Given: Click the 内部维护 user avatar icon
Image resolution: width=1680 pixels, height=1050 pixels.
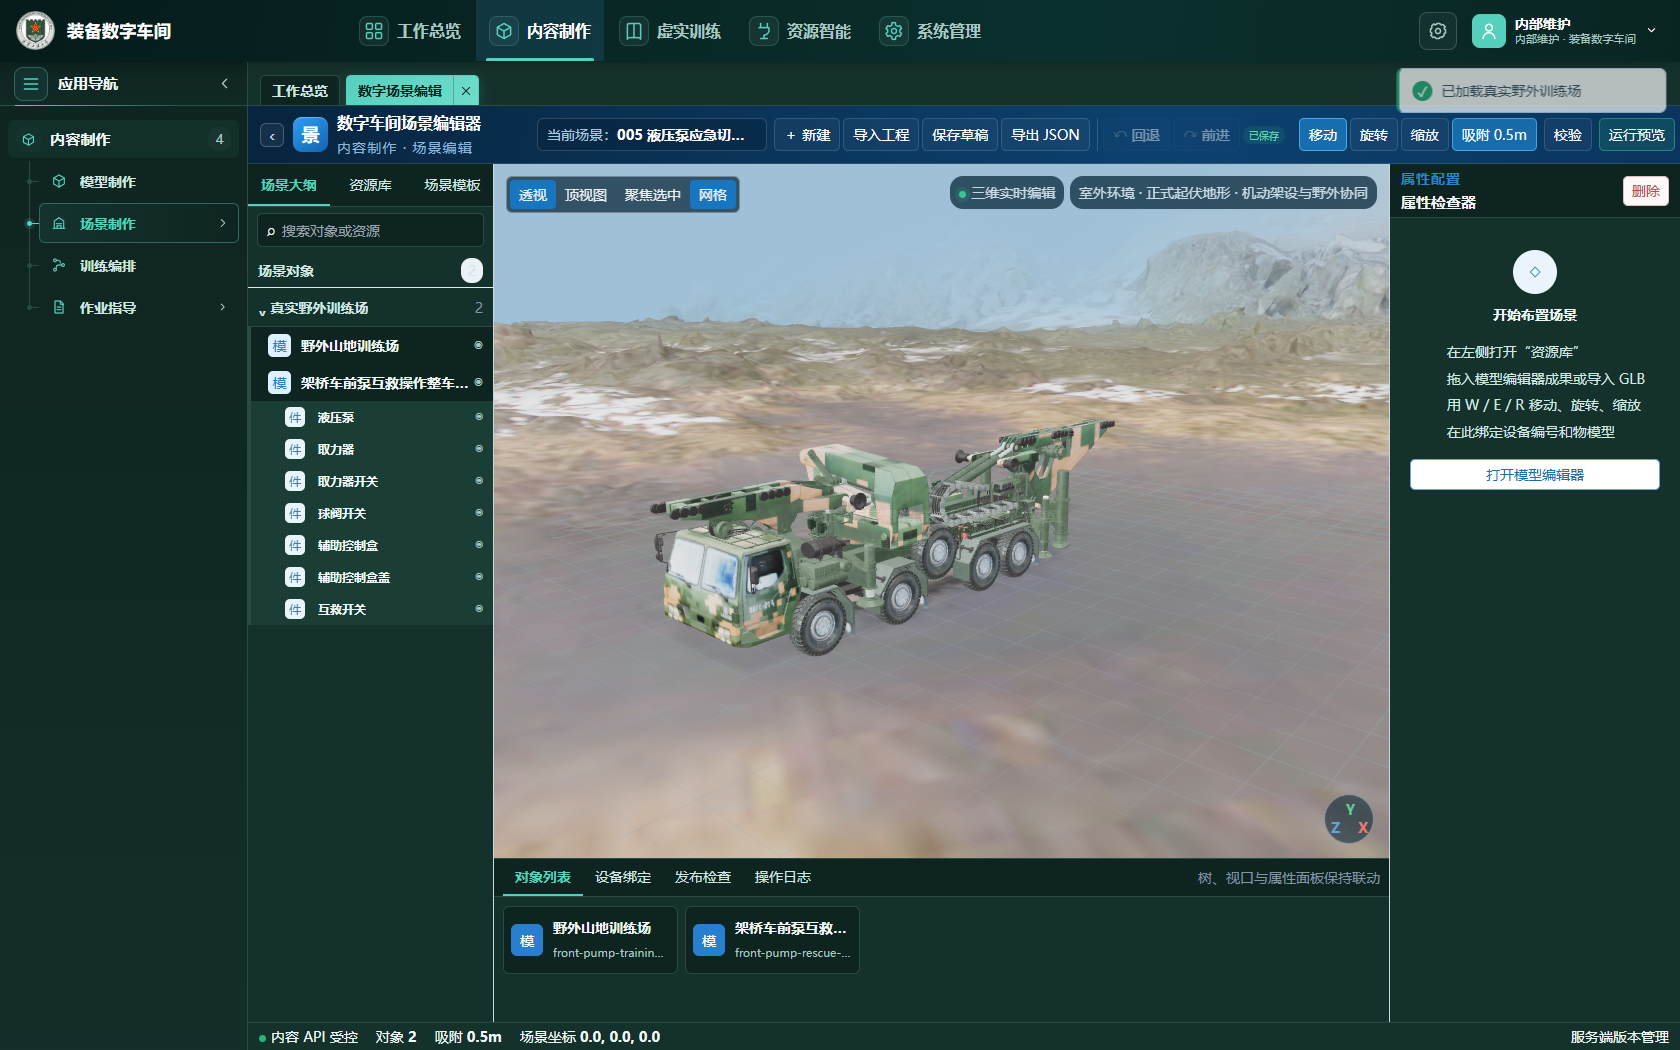Looking at the screenshot, I should coord(1489,31).
